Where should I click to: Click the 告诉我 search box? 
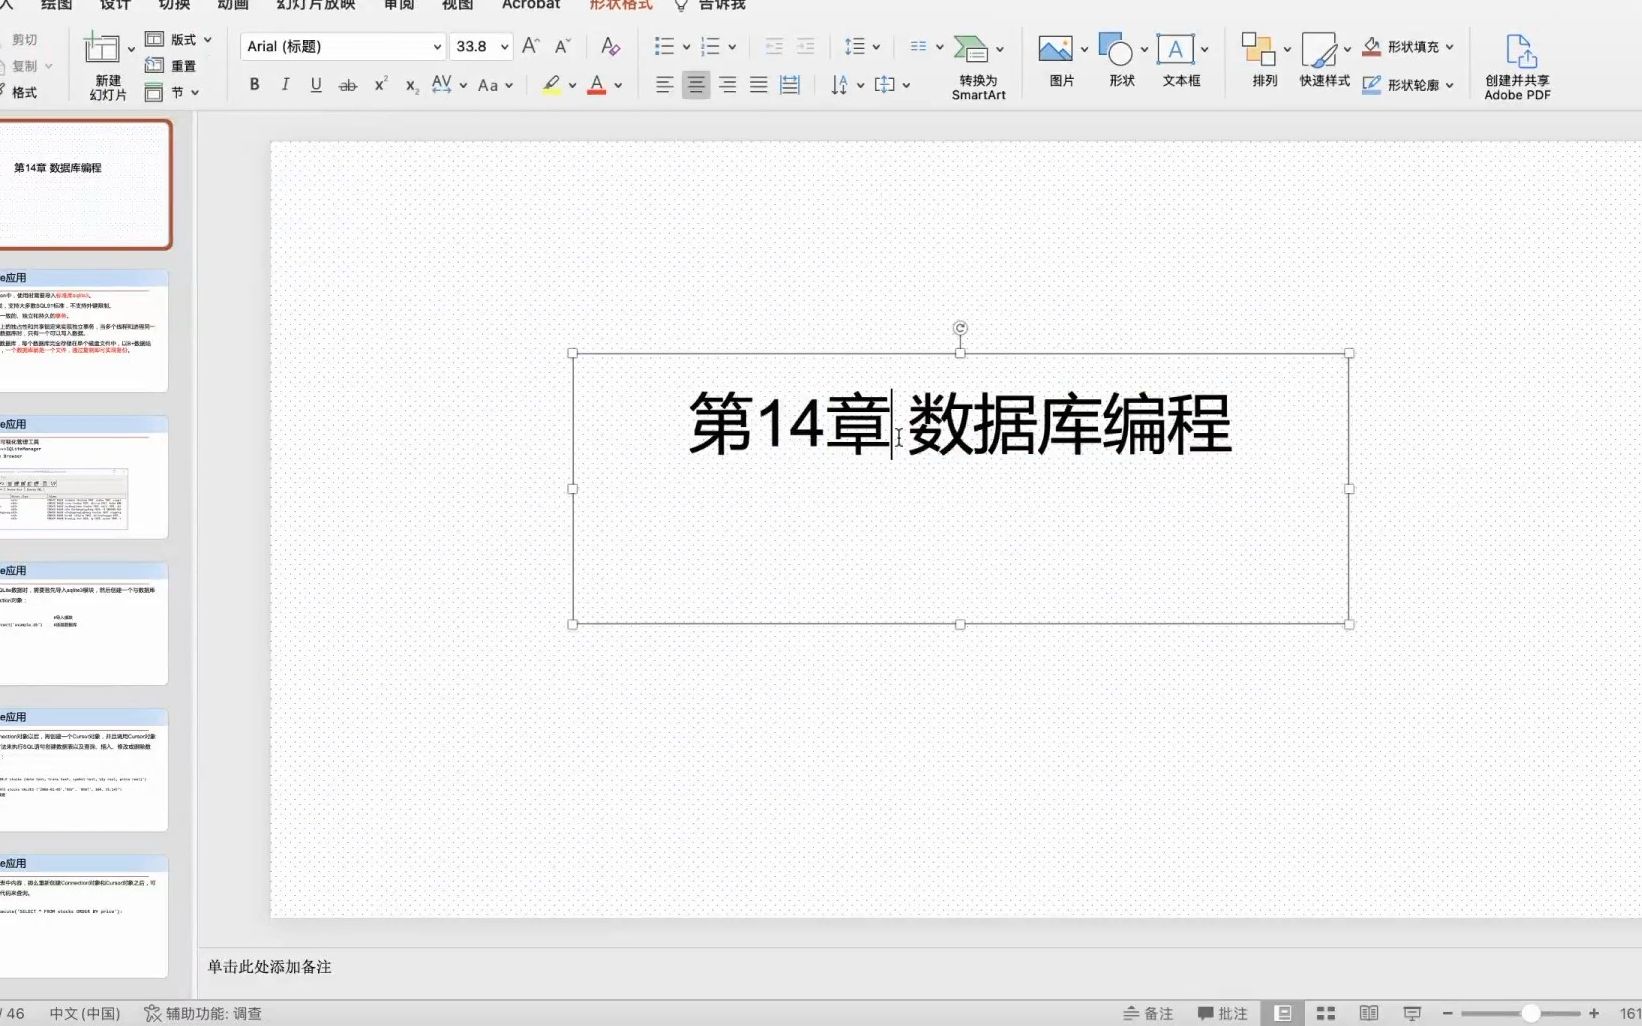point(710,5)
